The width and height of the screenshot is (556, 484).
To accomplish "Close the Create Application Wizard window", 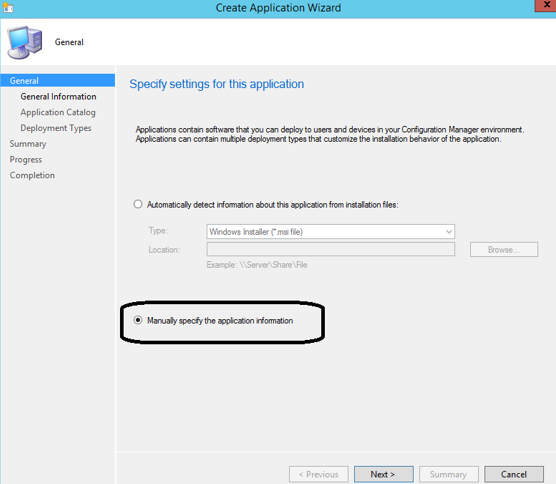I will click(x=546, y=5).
